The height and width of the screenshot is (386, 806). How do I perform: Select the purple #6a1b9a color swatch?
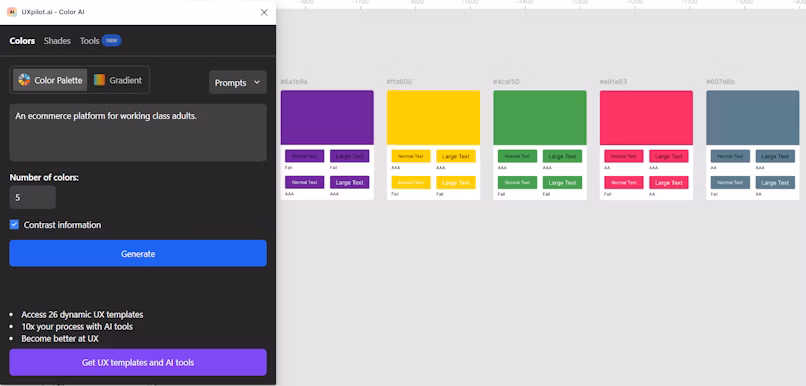click(327, 117)
